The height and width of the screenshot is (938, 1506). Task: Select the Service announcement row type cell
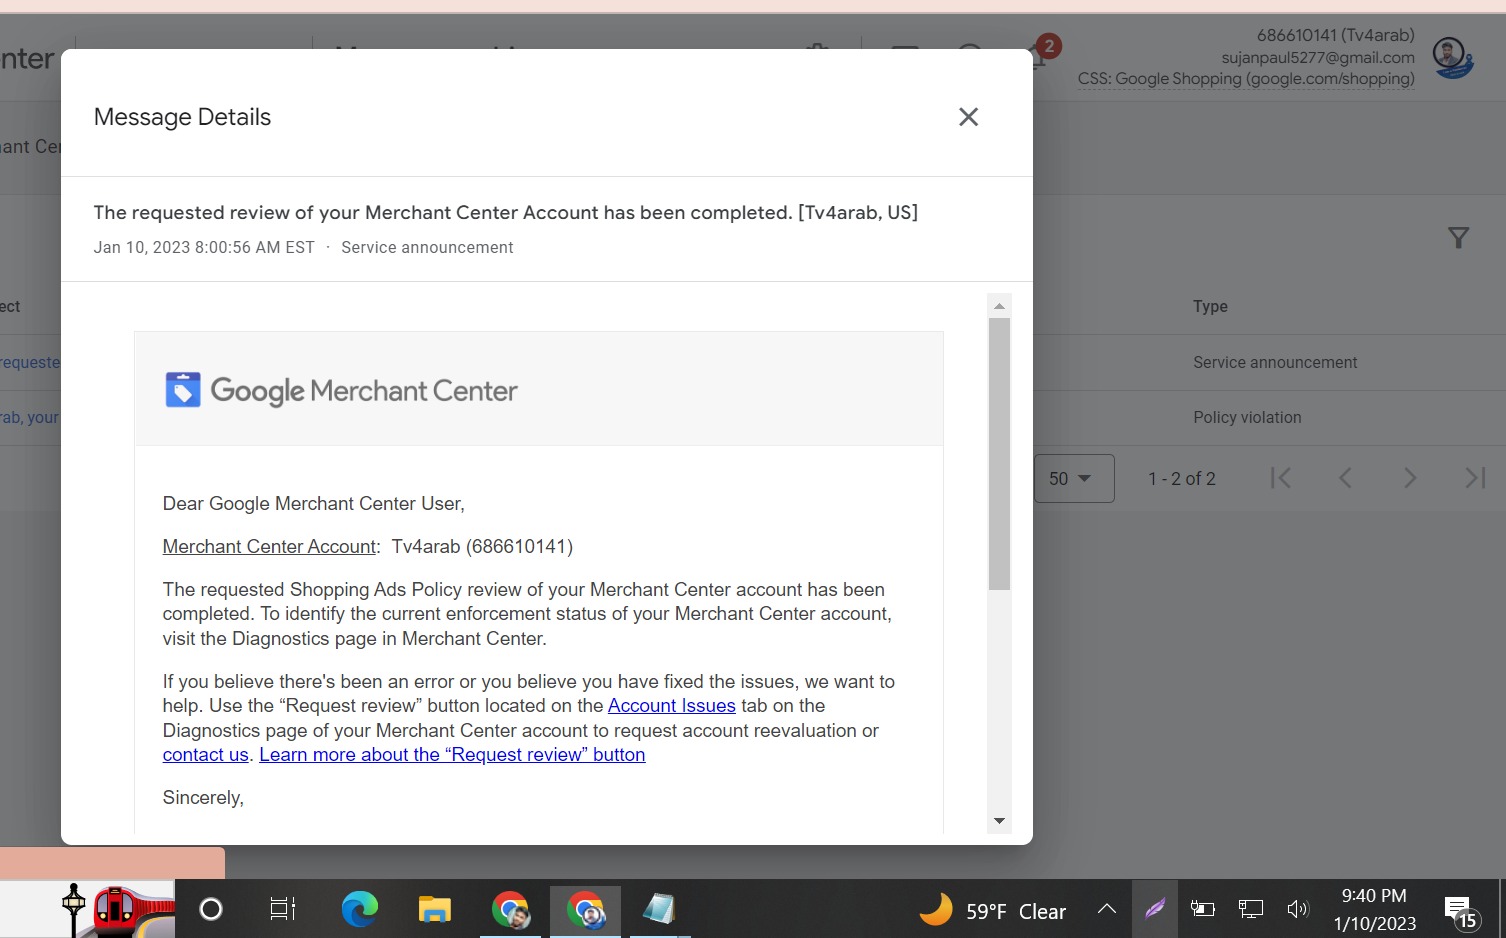coord(1275,363)
